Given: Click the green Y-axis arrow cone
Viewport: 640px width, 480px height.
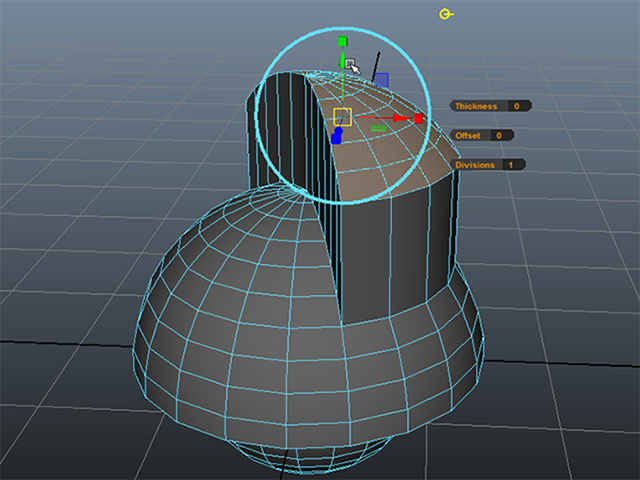Looking at the screenshot, I should 342,60.
